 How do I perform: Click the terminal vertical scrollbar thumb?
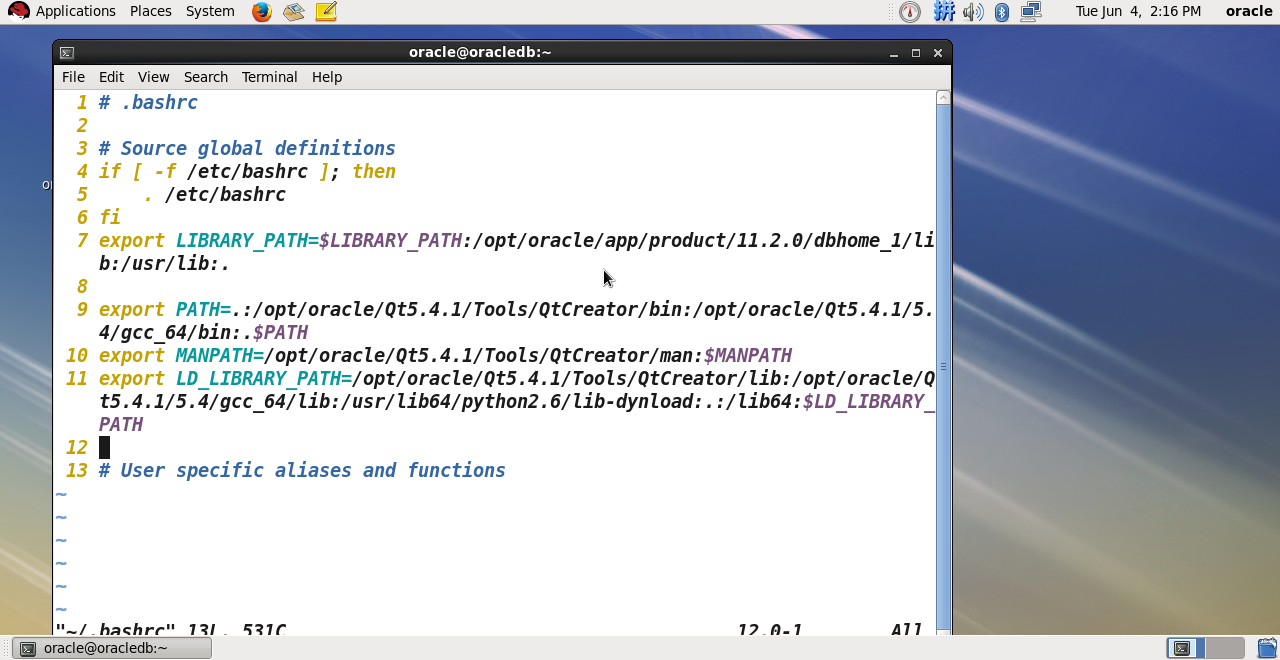(x=943, y=365)
